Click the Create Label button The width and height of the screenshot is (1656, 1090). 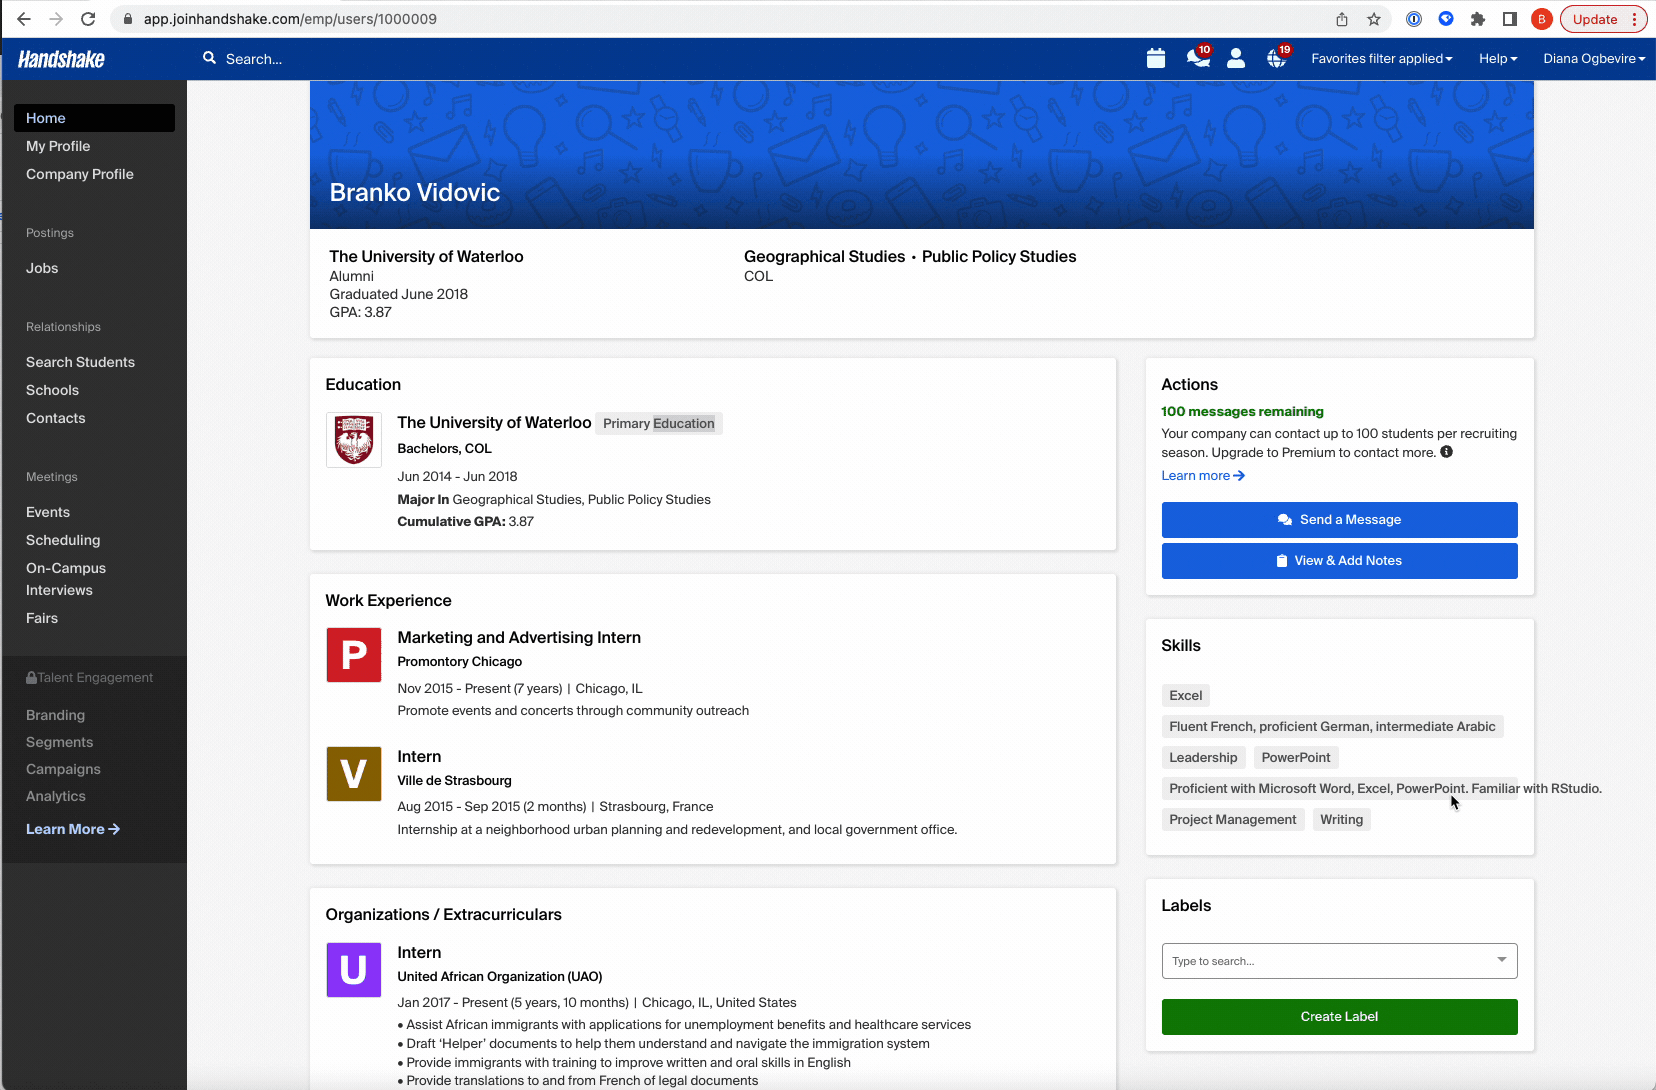(1339, 1016)
